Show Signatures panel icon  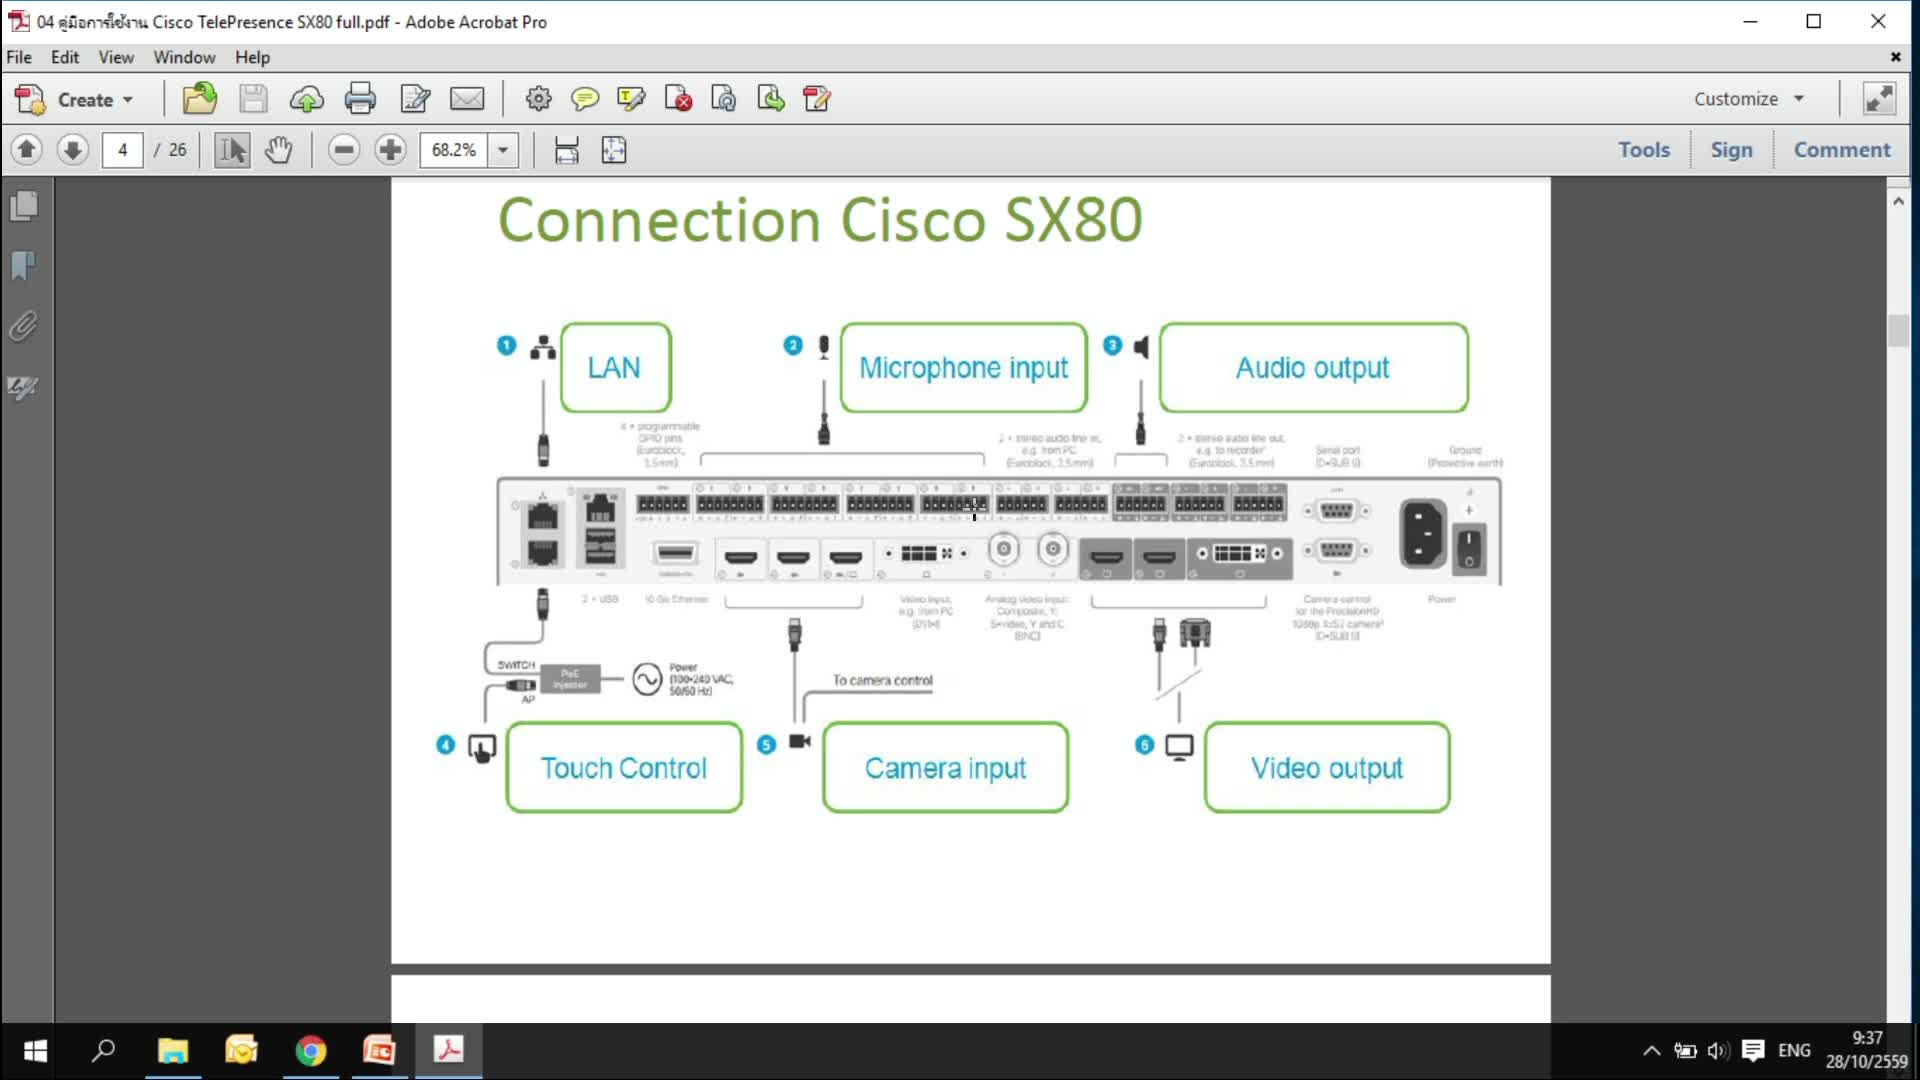pyautogui.click(x=24, y=386)
